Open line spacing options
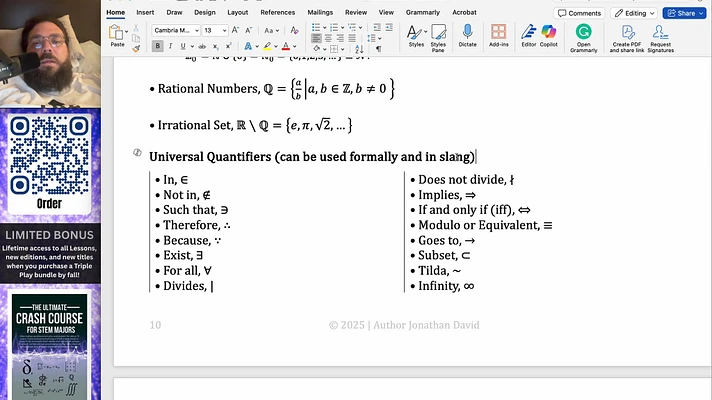Screen dimensions: 712x400 [x=374, y=38]
